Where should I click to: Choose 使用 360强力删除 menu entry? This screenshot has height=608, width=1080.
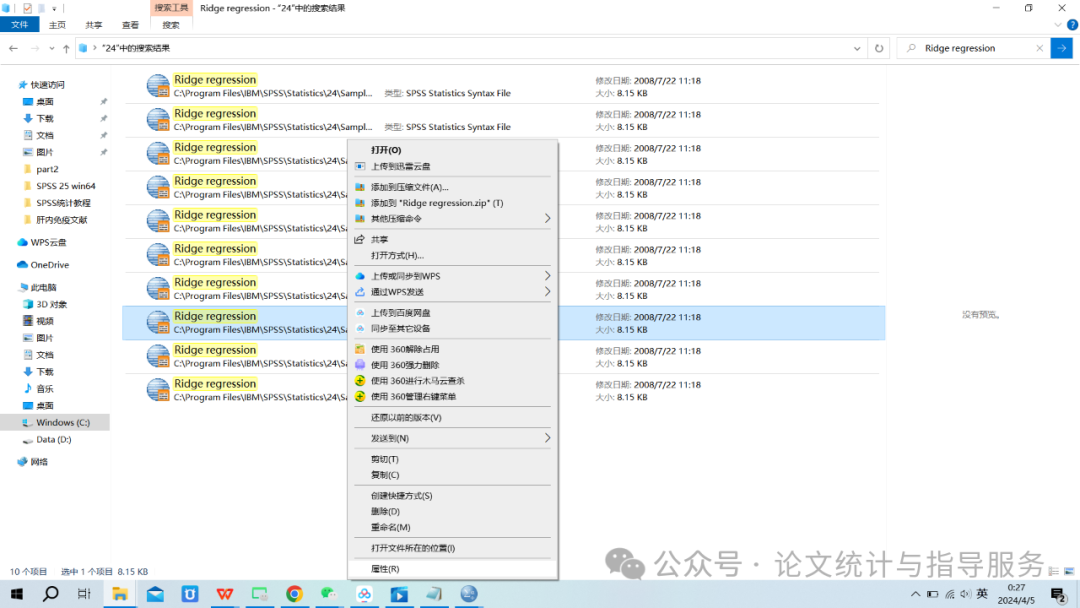pyautogui.click(x=453, y=364)
